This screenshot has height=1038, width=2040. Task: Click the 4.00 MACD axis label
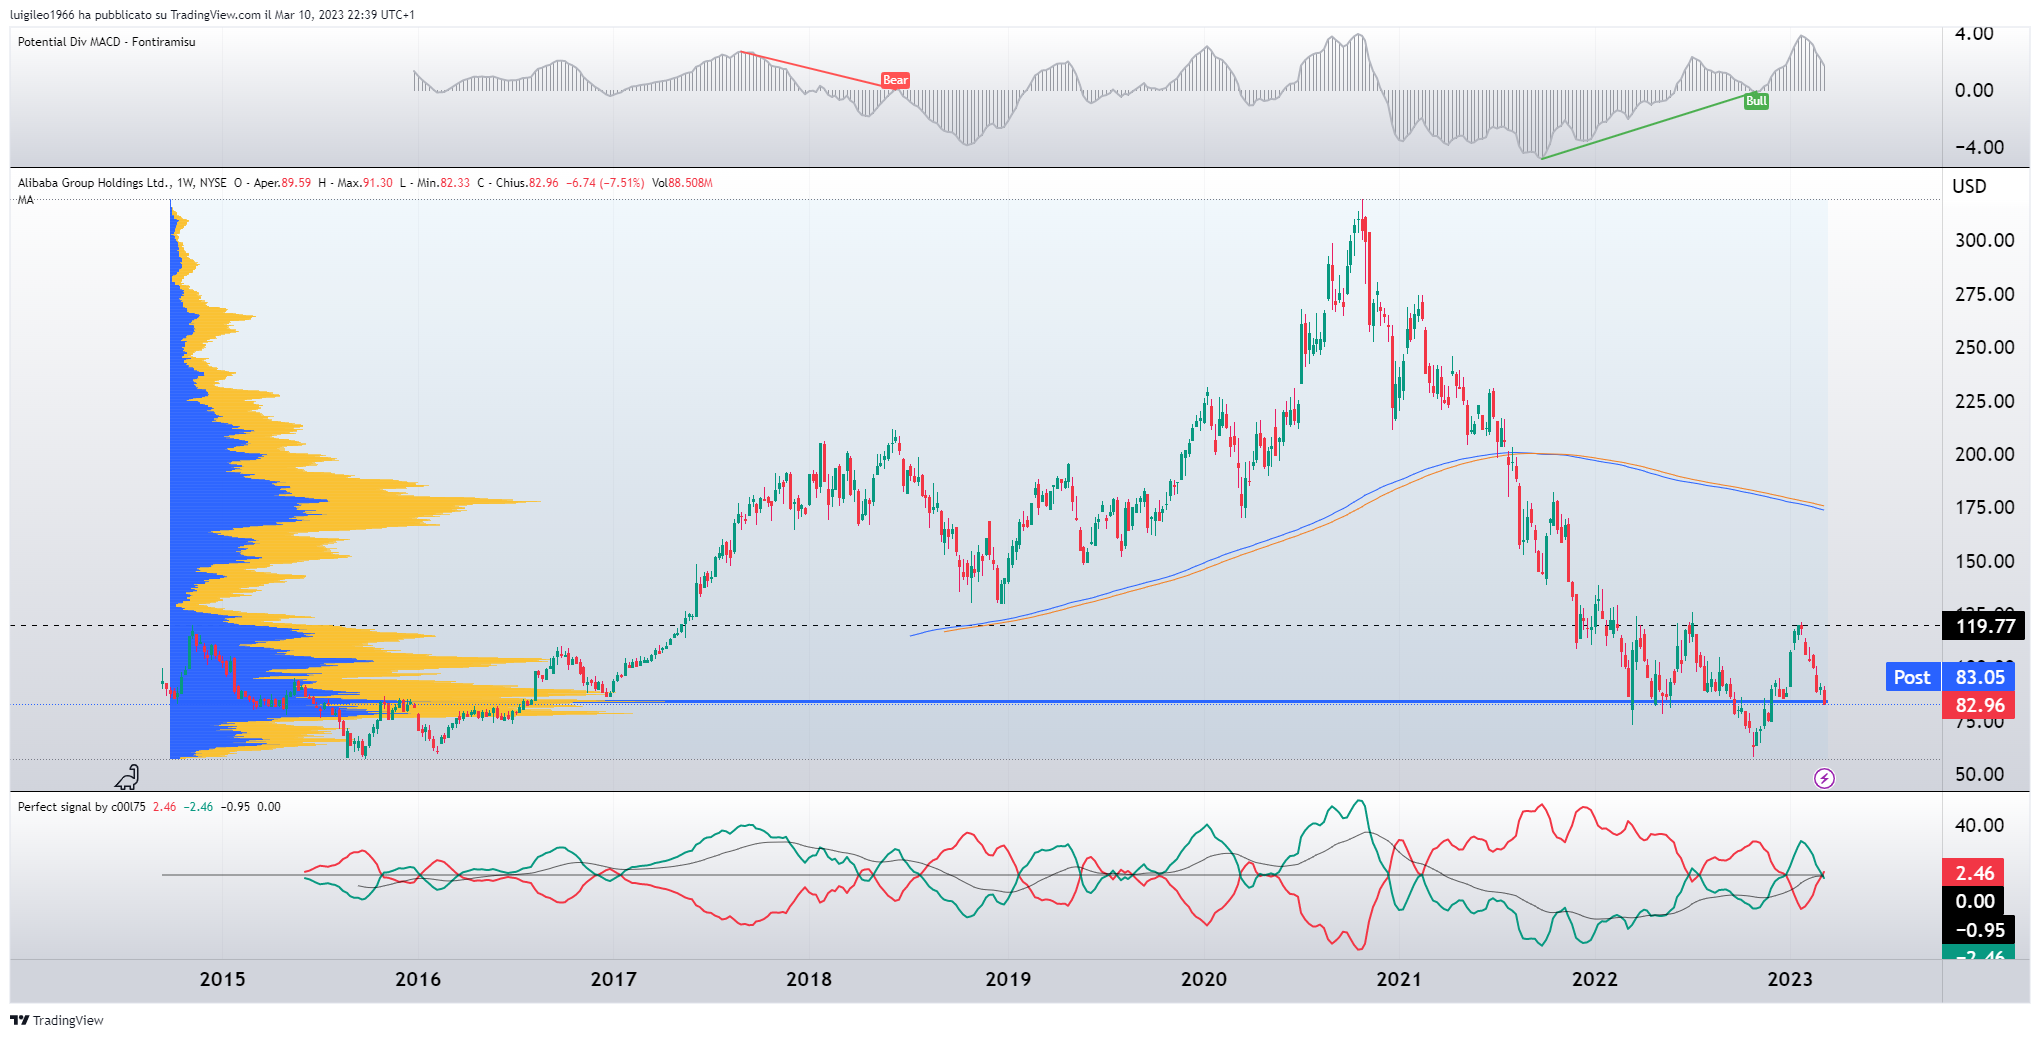[x=1974, y=33]
